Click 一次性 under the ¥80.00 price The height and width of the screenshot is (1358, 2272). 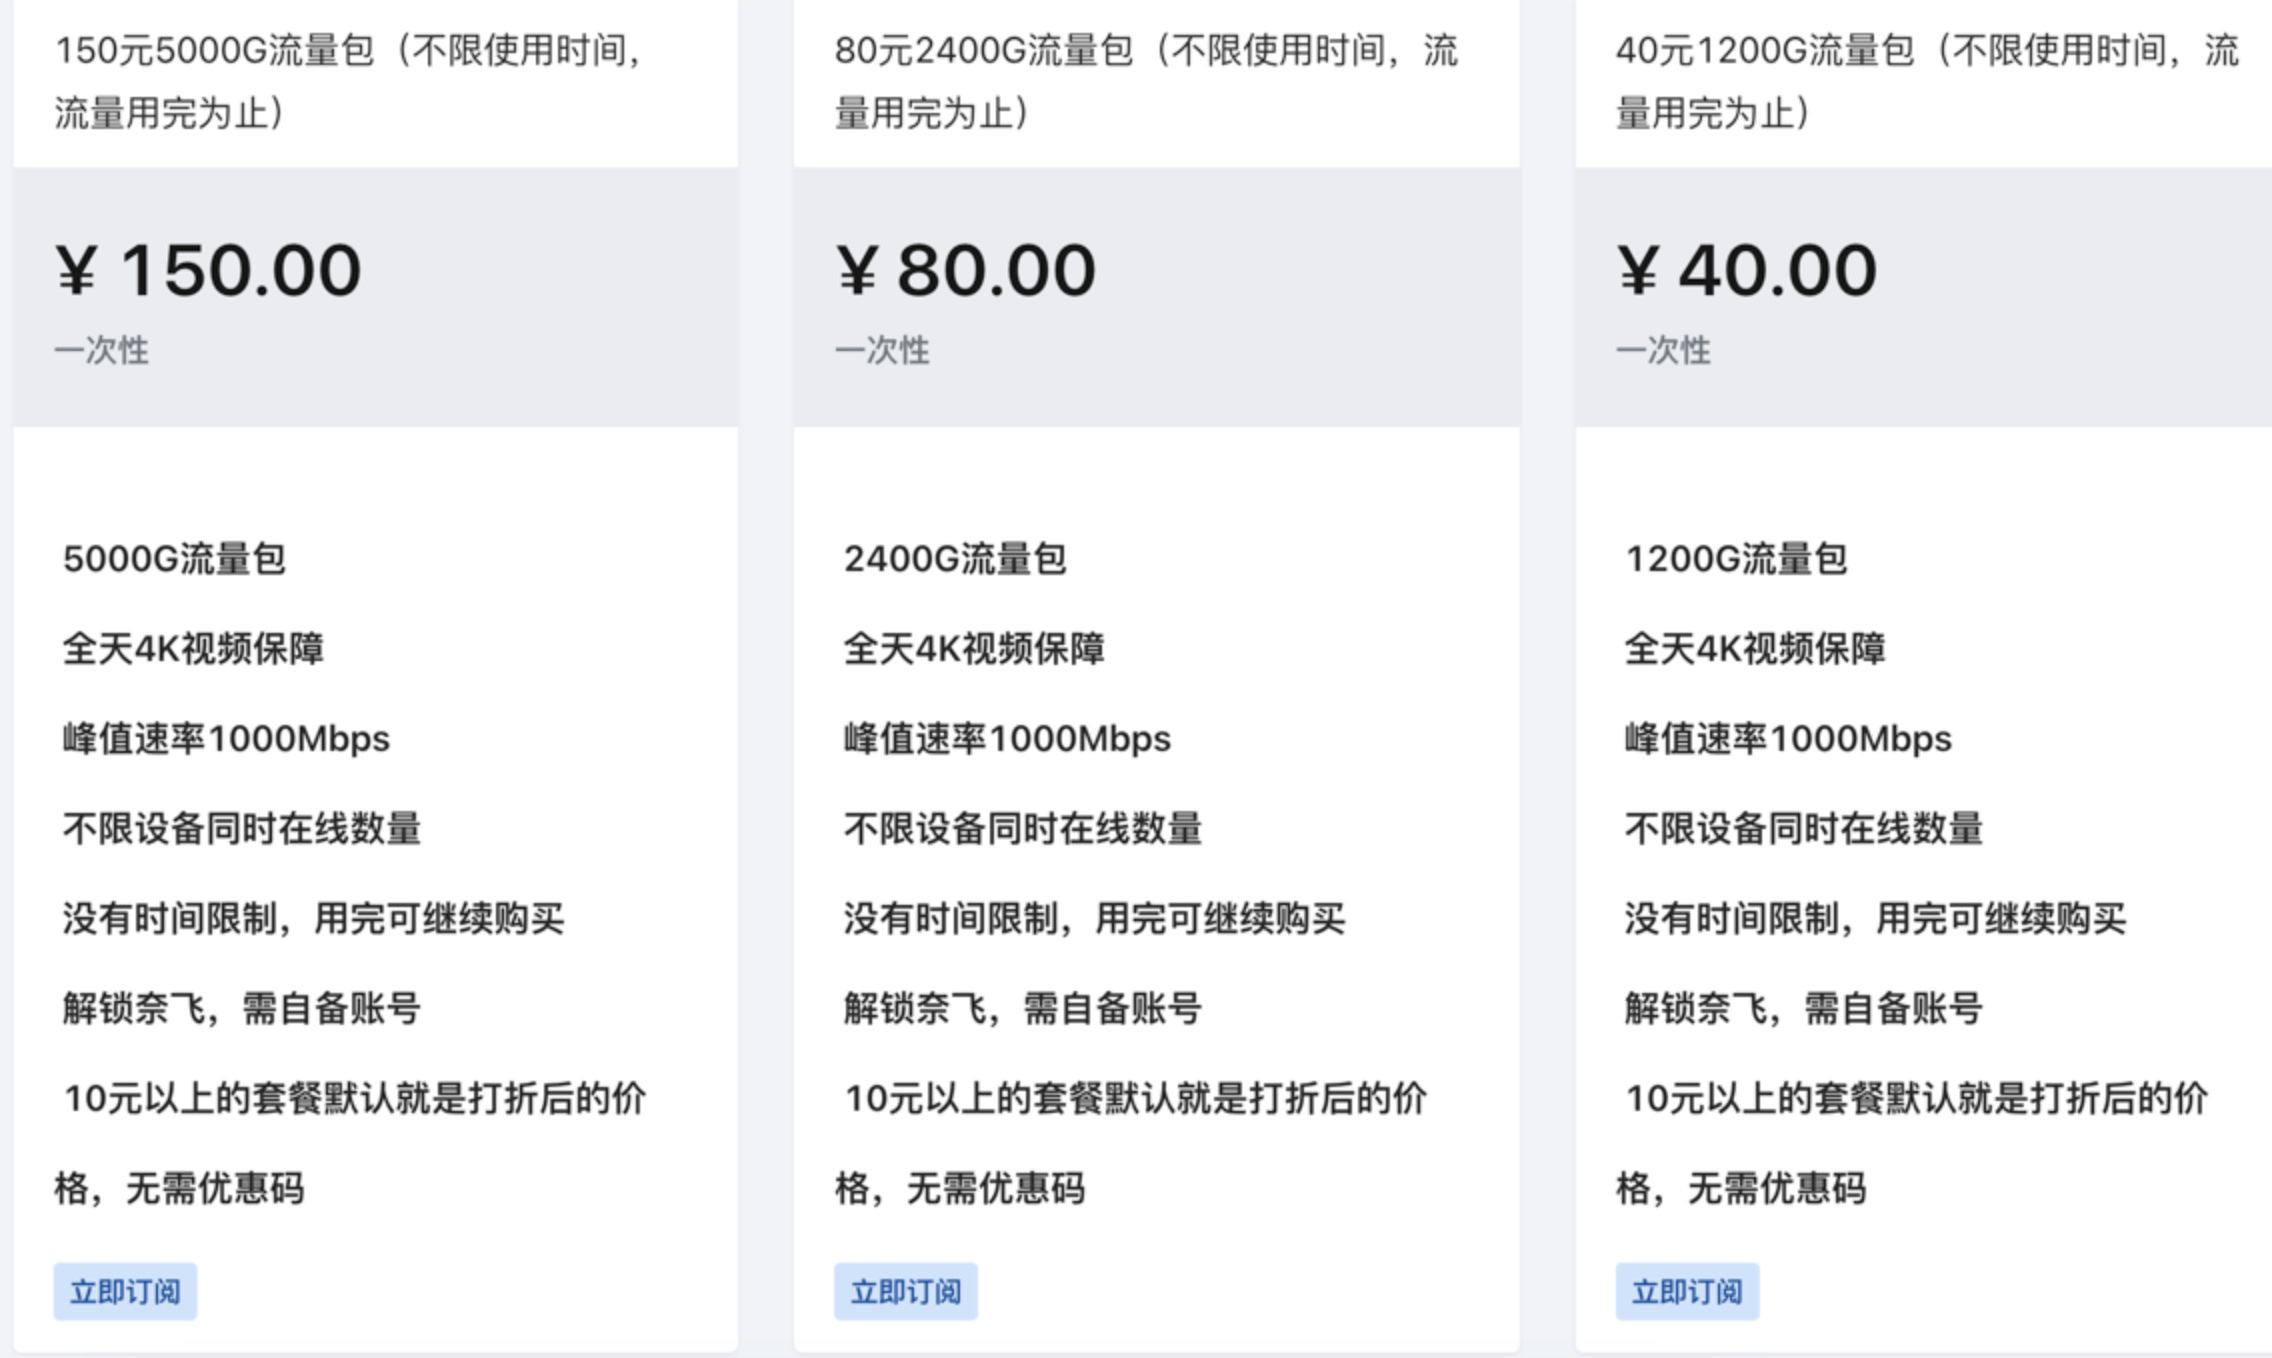point(880,350)
